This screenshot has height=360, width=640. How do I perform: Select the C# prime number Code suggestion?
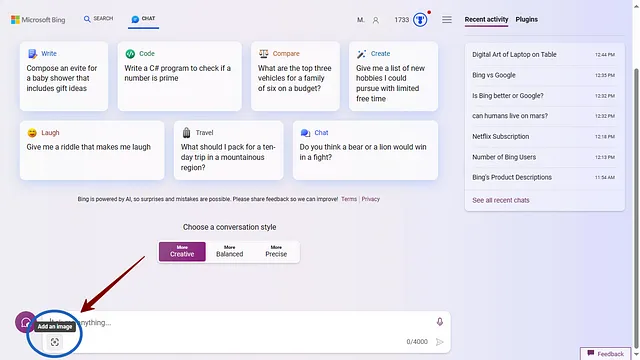(180, 76)
